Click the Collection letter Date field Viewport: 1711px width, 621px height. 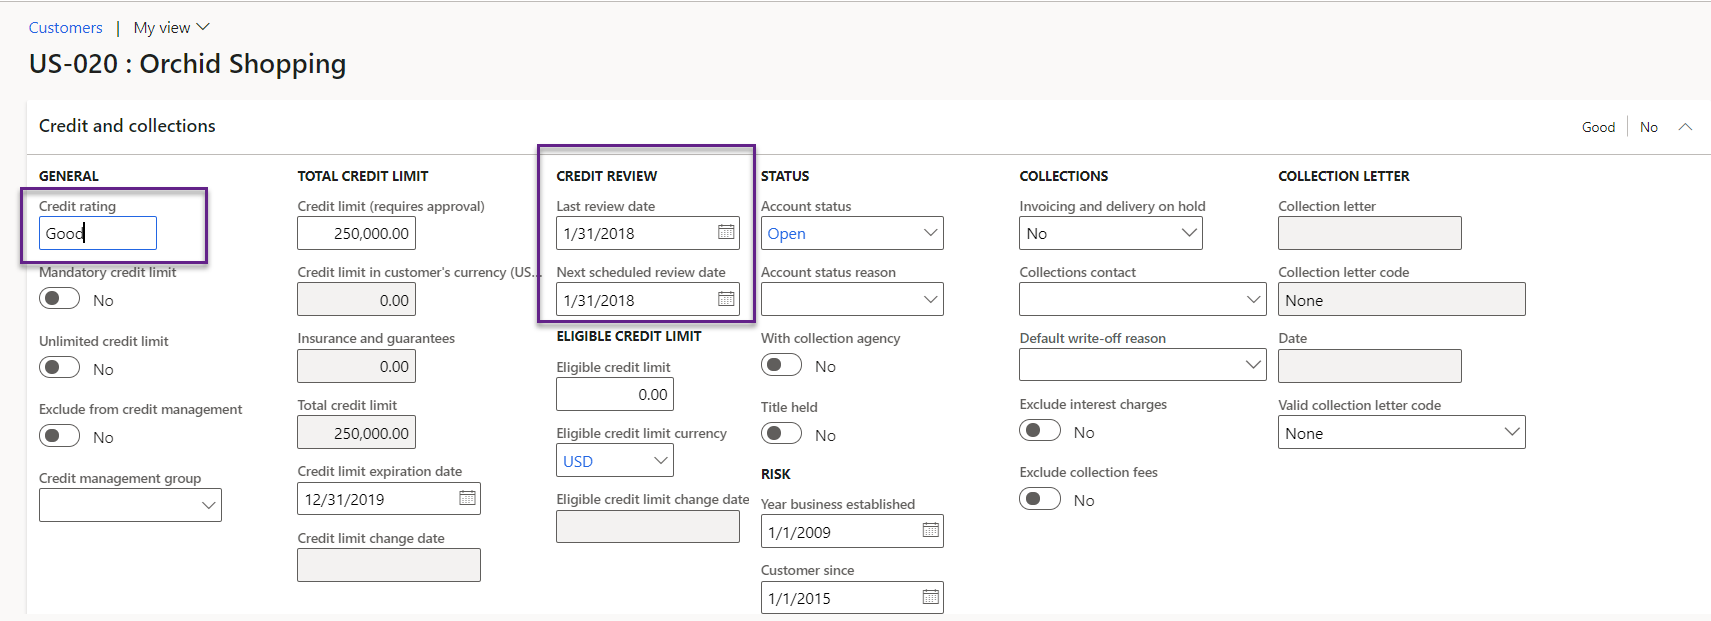1369,366
